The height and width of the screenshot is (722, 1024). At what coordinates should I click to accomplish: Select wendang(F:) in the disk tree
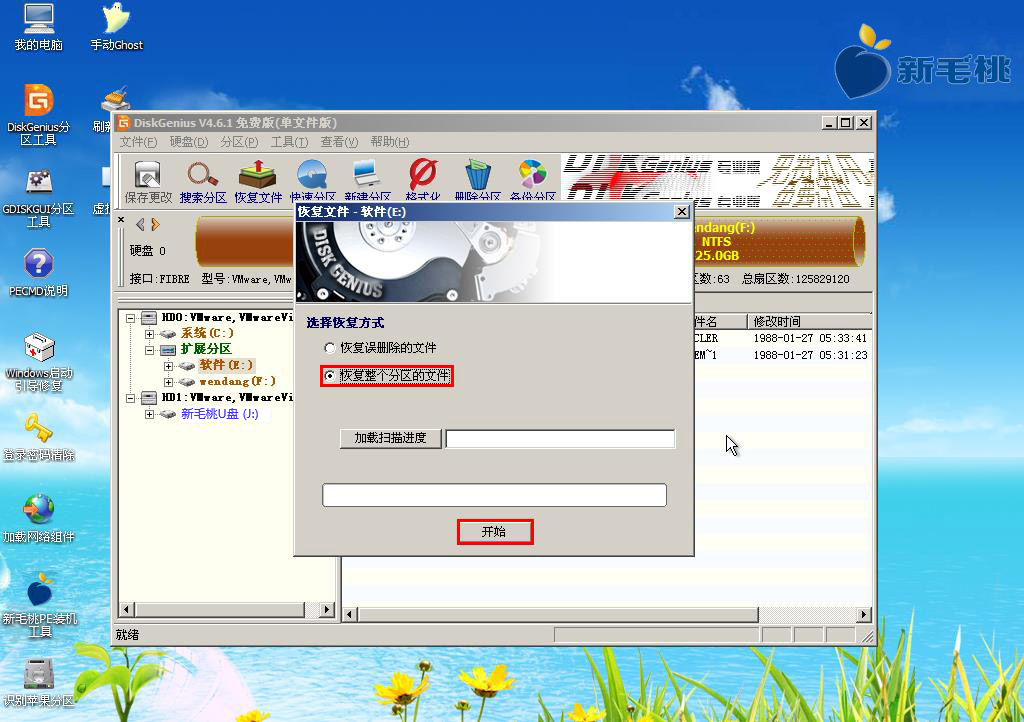pyautogui.click(x=238, y=381)
